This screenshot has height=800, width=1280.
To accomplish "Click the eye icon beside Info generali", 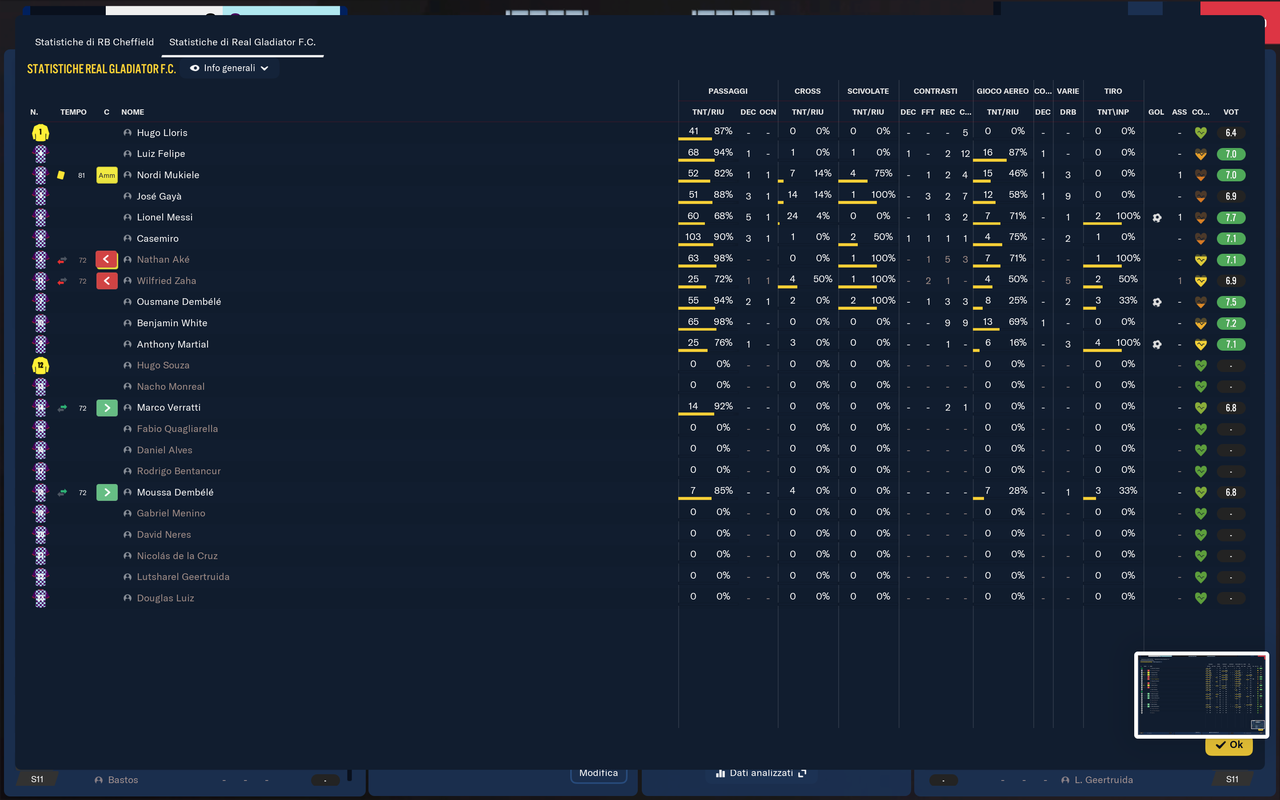I will tap(194, 68).
